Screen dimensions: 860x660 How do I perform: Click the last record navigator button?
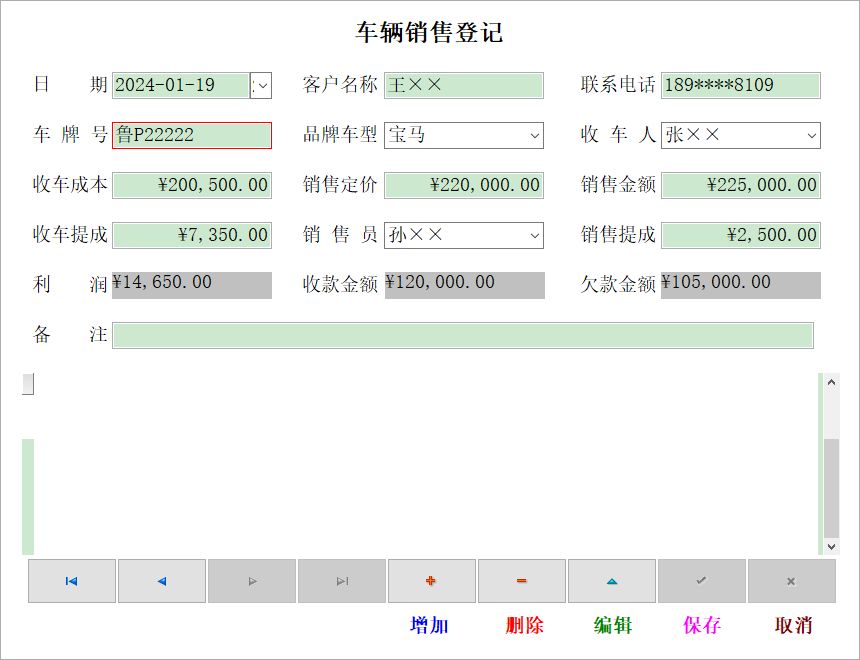pyautogui.click(x=342, y=581)
